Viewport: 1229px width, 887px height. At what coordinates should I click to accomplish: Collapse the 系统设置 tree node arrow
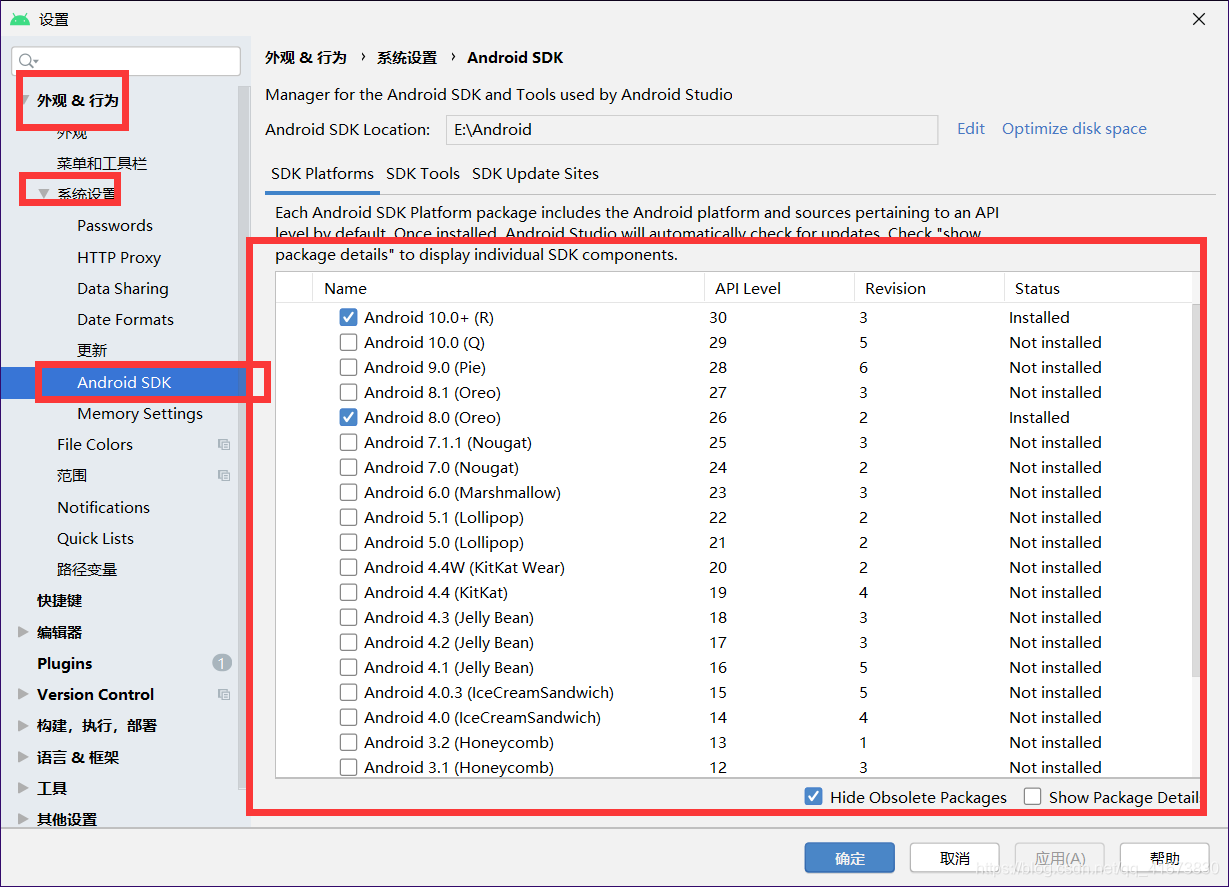(43, 194)
